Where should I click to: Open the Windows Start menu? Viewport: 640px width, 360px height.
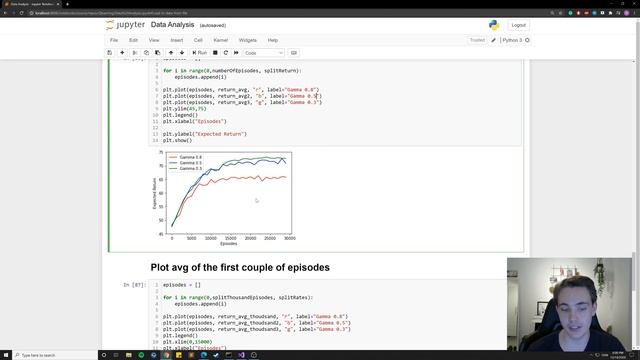[x=6, y=355]
